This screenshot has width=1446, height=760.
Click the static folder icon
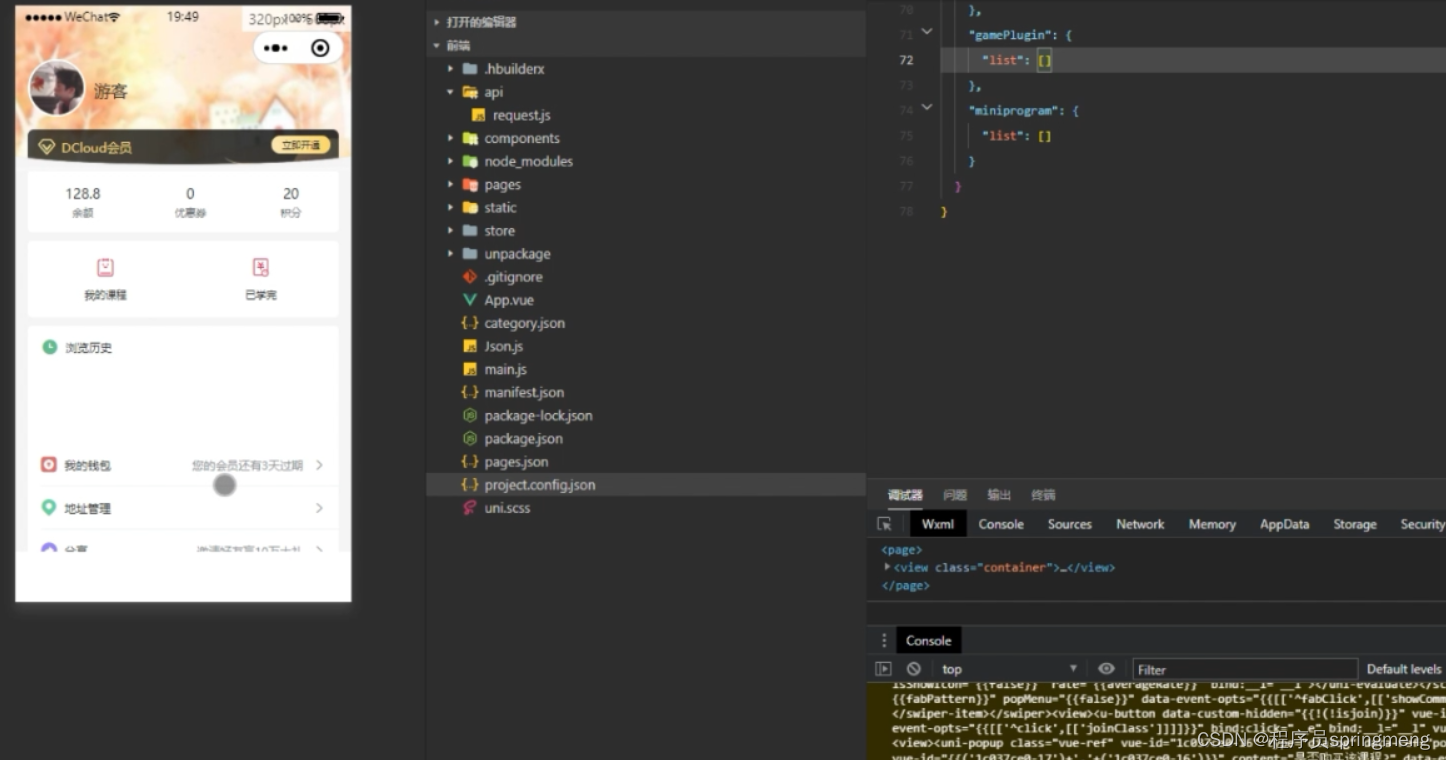tap(470, 208)
